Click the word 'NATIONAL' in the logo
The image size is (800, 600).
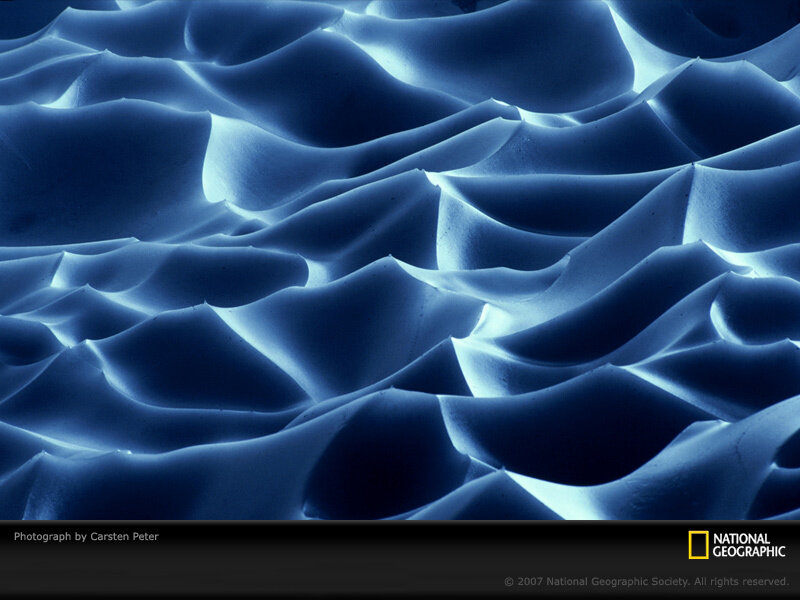pyautogui.click(x=741, y=539)
